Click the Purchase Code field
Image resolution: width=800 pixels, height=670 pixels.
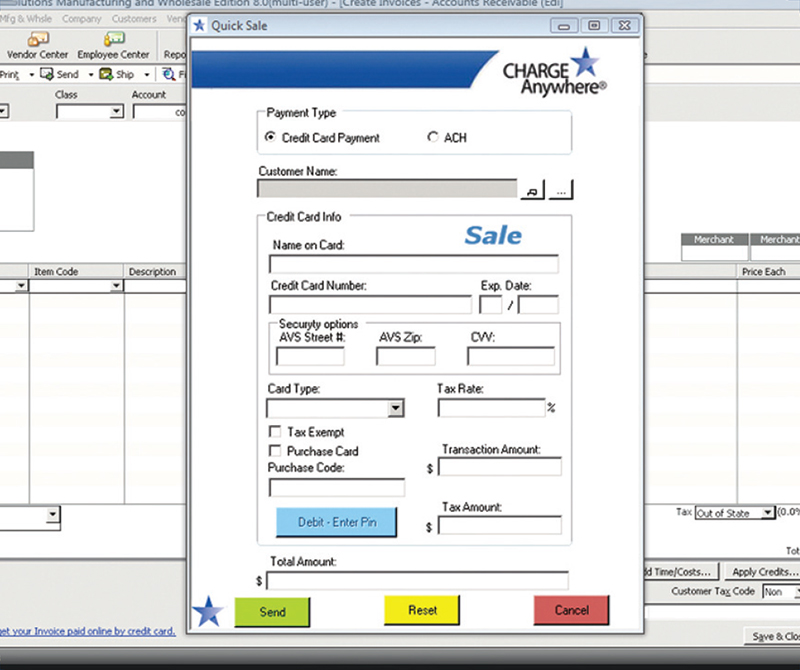337,487
